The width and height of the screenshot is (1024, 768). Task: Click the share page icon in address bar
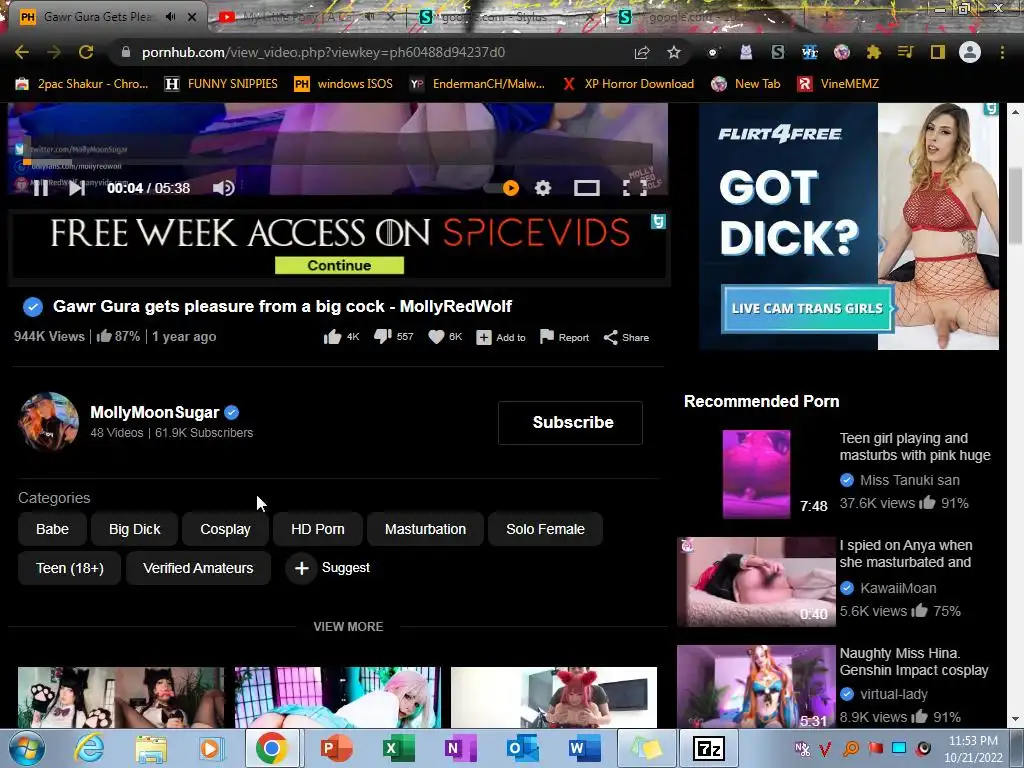642,52
